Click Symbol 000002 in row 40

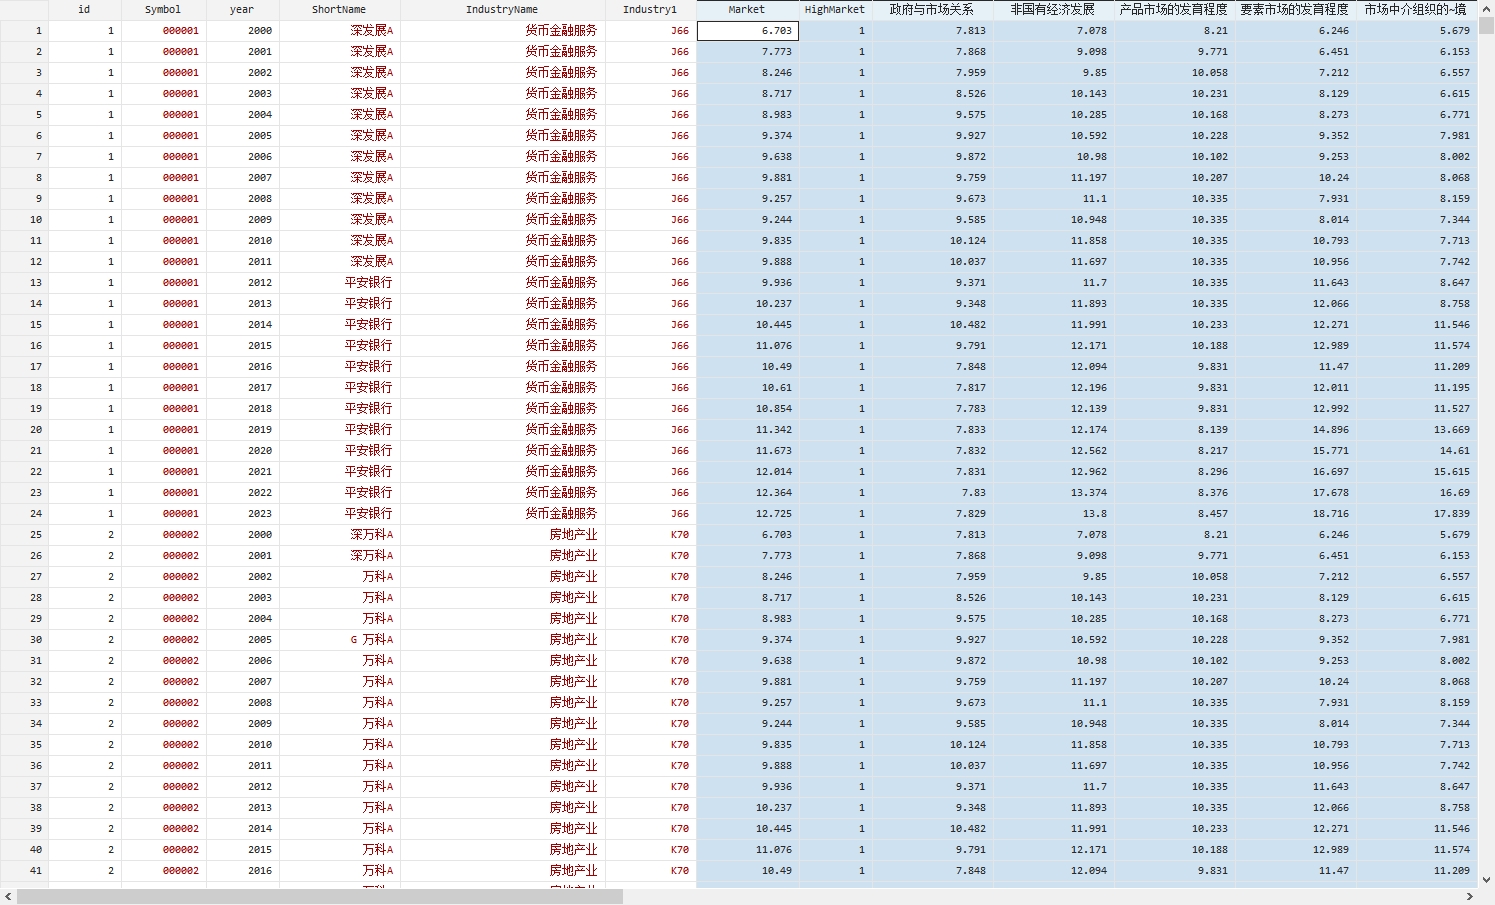click(x=164, y=850)
